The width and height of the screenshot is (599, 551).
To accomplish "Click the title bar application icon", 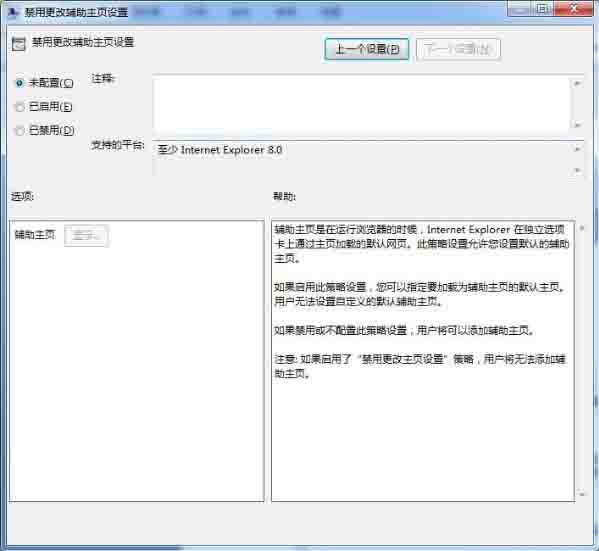I will click(x=13, y=12).
